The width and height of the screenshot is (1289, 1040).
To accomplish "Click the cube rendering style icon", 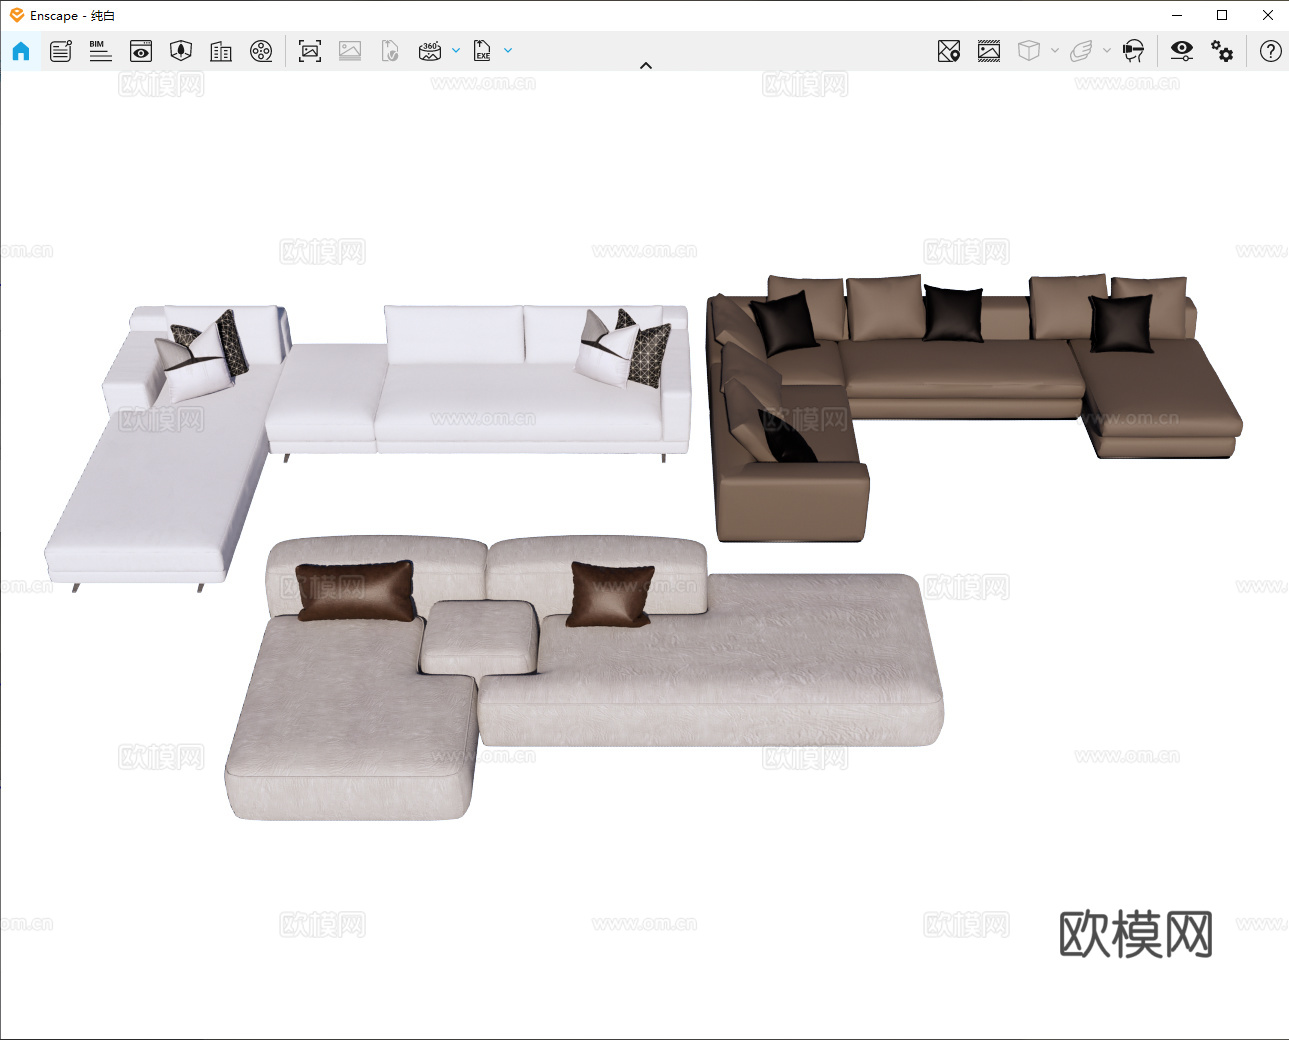I will click(1029, 51).
